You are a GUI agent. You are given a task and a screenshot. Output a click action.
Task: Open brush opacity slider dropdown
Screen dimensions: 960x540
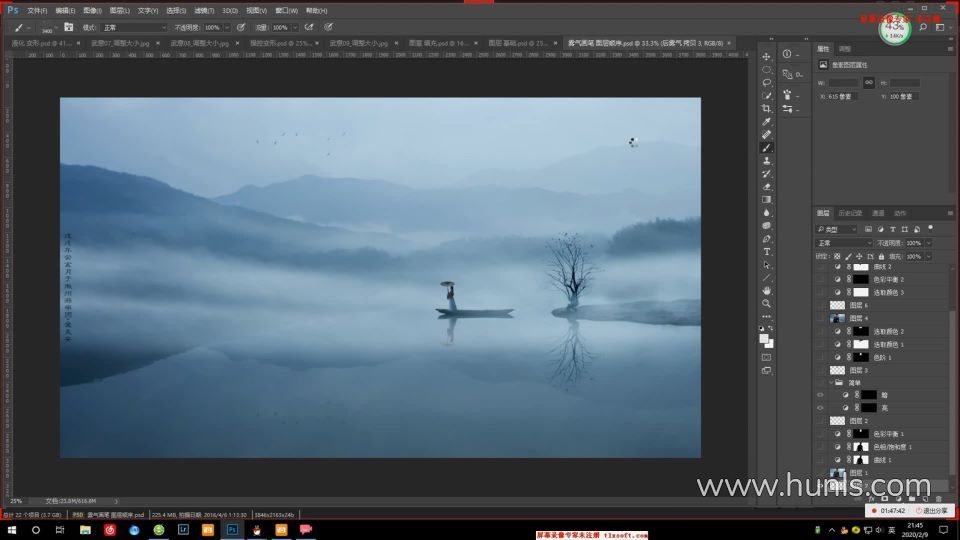tap(227, 28)
